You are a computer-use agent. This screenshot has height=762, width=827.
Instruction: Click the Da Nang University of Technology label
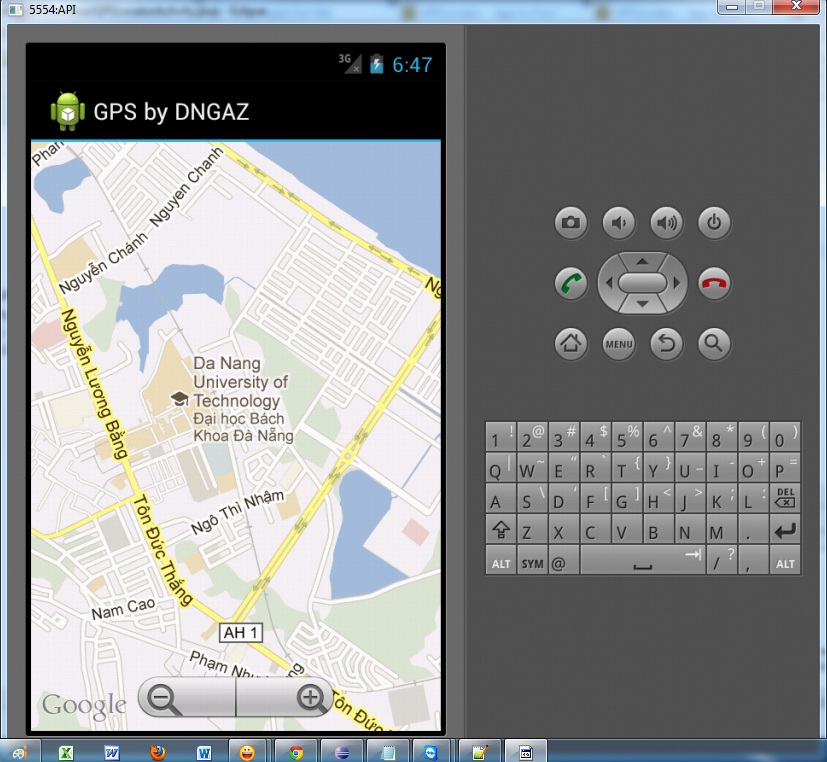tap(241, 382)
